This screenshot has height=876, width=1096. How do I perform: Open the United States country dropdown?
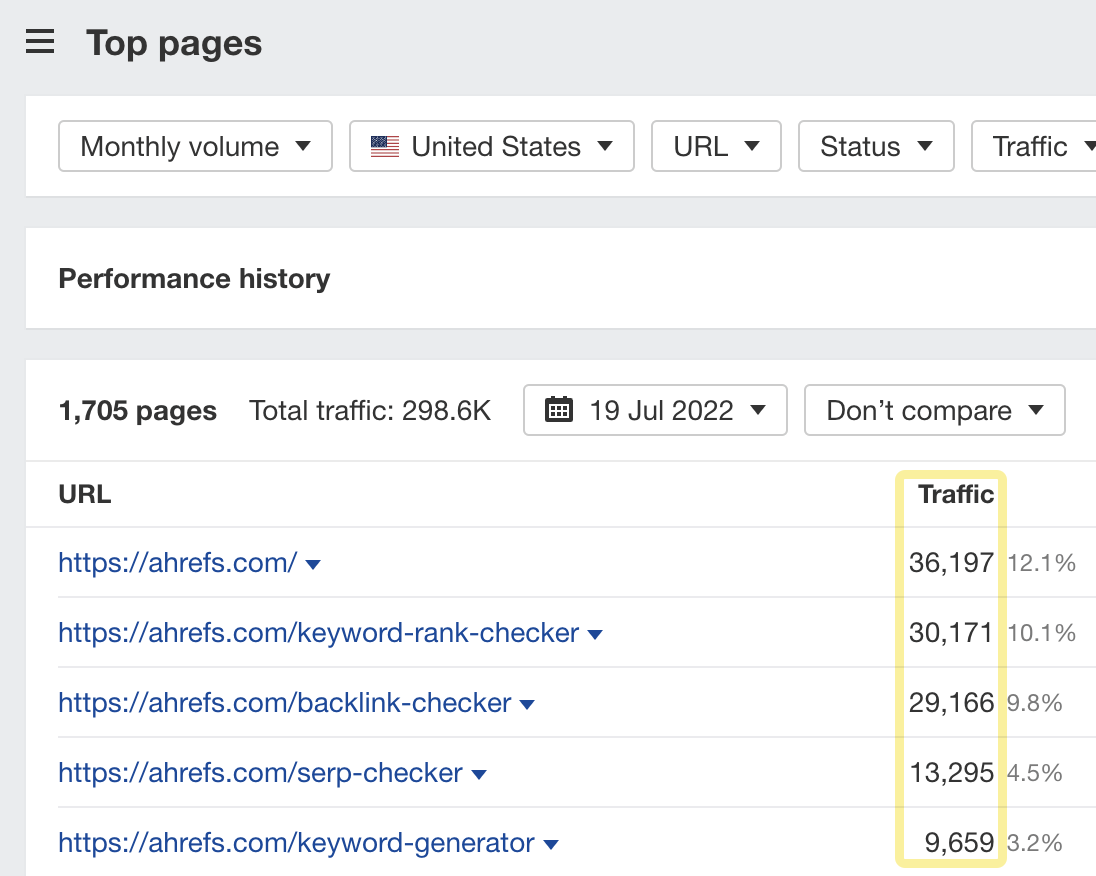pyautogui.click(x=491, y=146)
